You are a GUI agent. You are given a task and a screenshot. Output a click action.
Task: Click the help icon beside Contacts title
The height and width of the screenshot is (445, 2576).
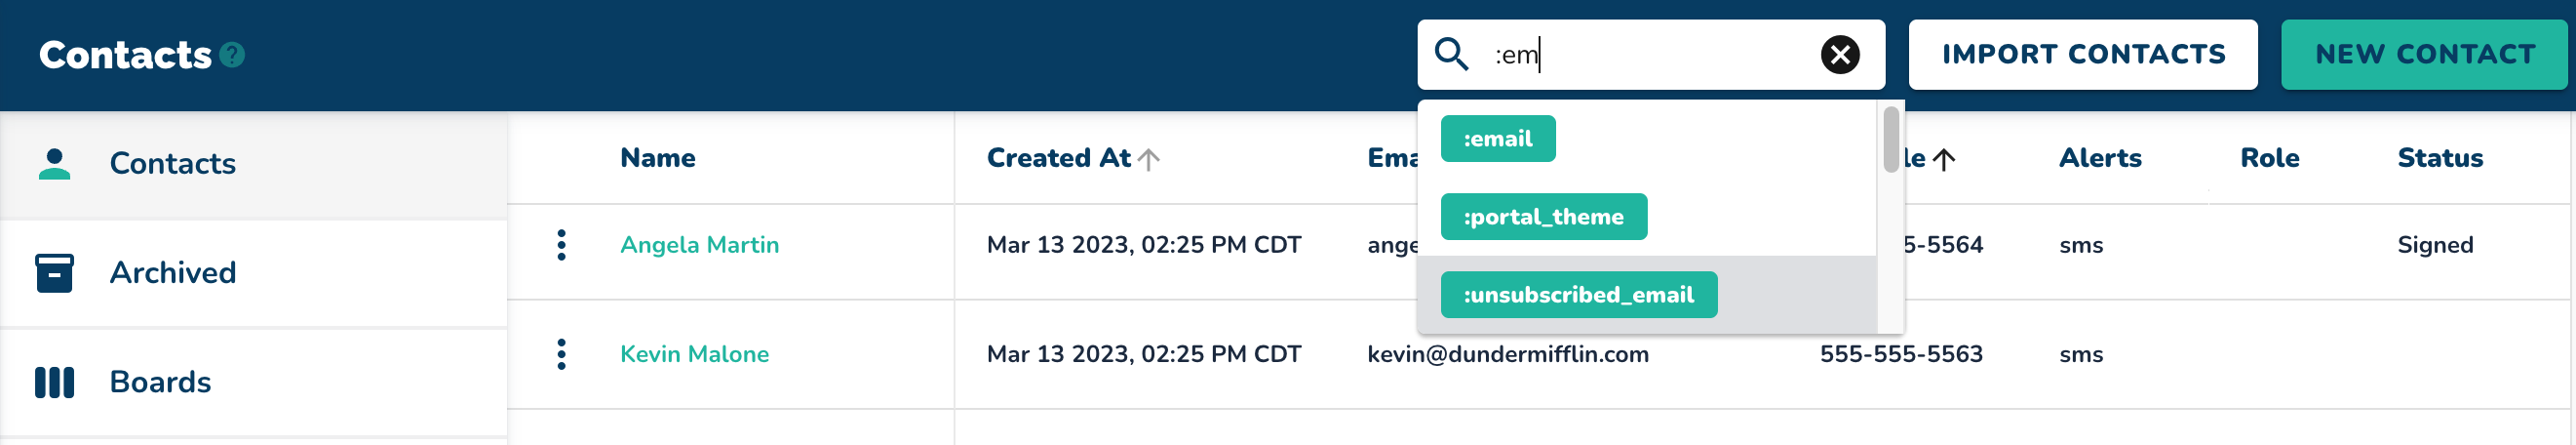tap(232, 55)
